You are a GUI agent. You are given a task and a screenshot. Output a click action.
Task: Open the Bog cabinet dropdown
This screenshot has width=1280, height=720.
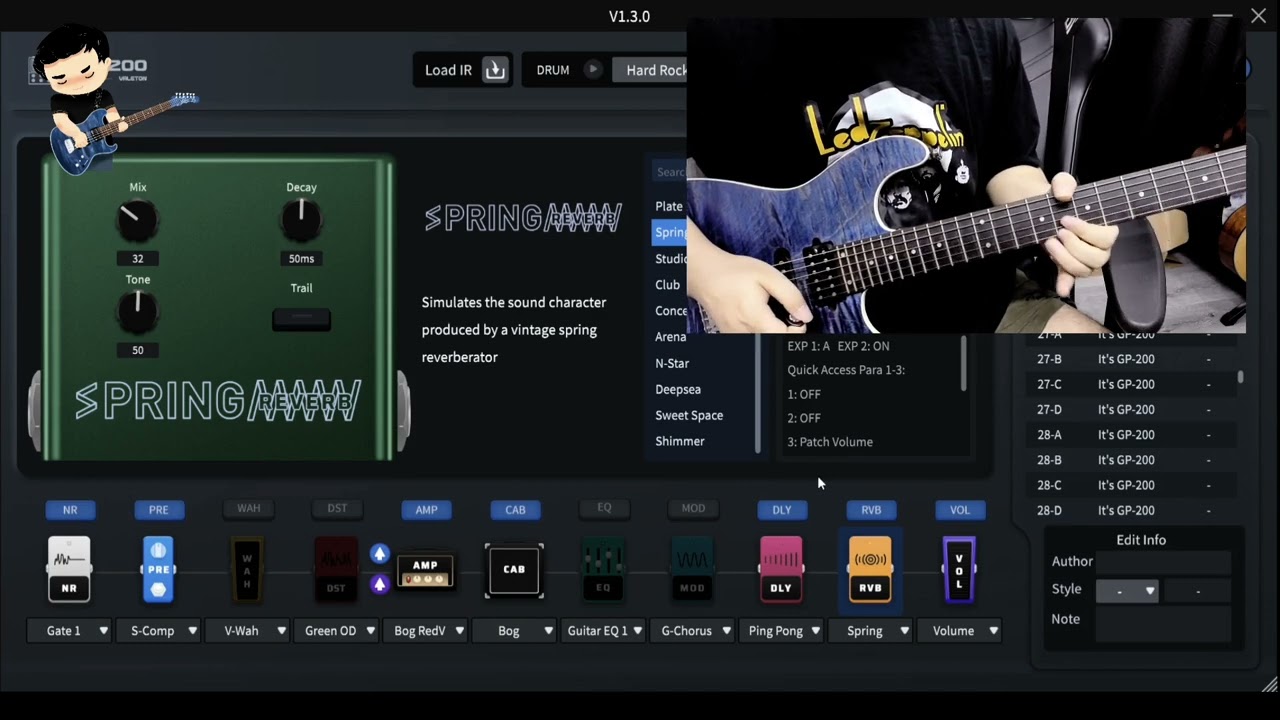pos(515,631)
